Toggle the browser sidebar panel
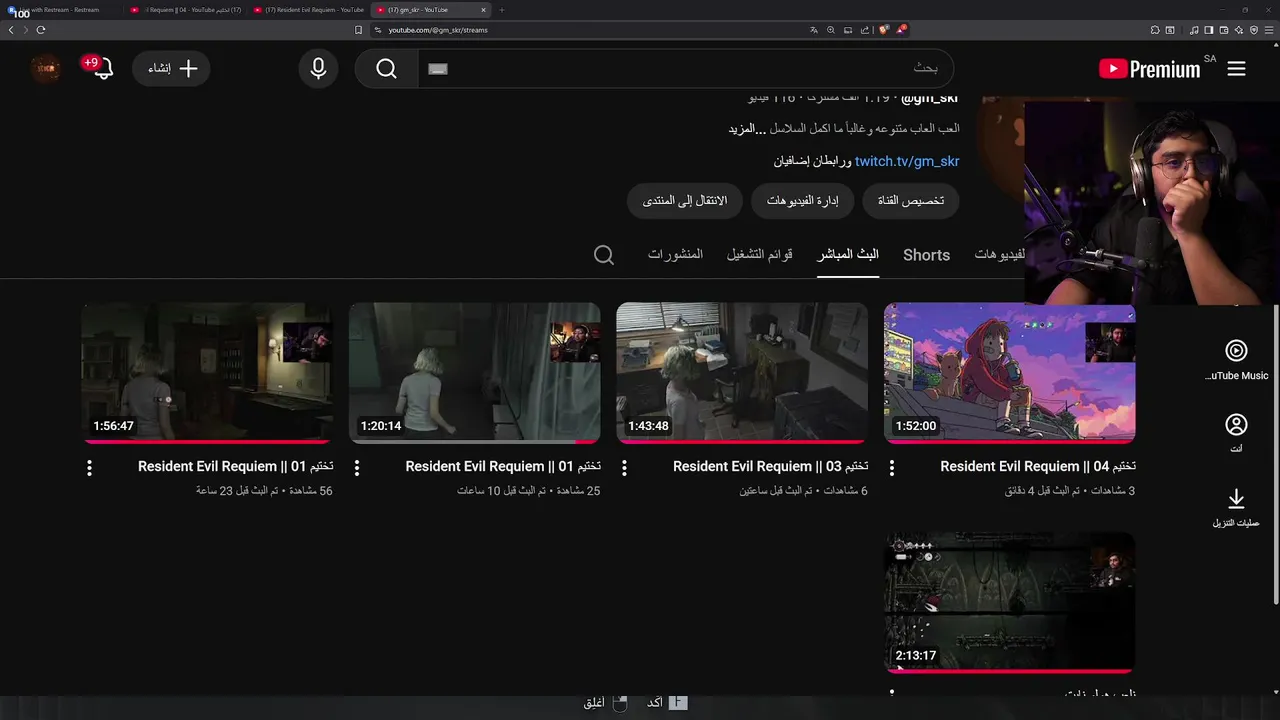 (x=1208, y=30)
